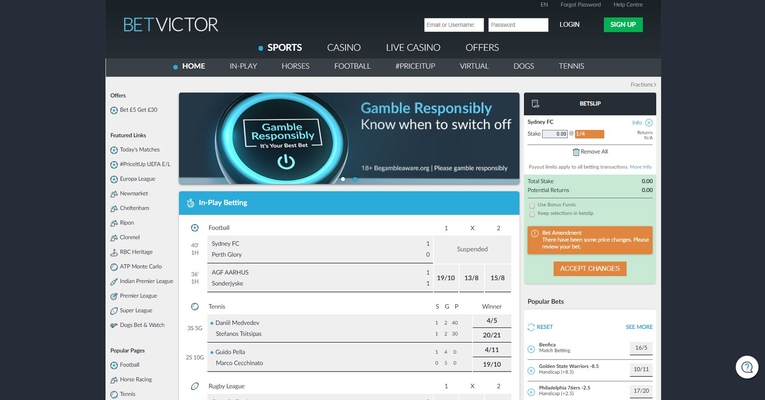
Task: Open the Help Centre link
Action: click(x=628, y=4)
